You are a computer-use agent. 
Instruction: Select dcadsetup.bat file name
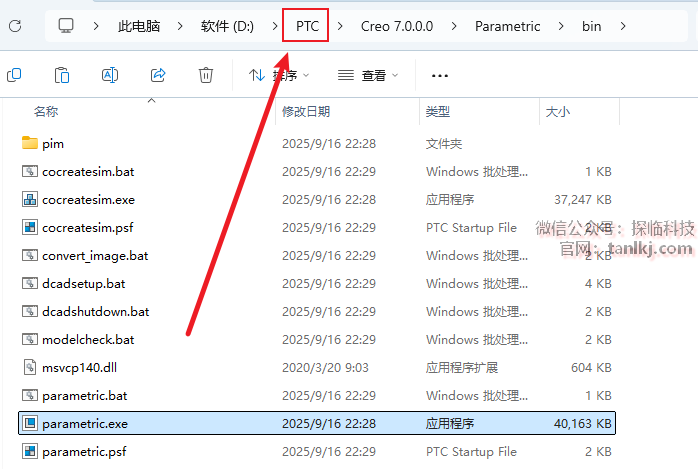84,283
